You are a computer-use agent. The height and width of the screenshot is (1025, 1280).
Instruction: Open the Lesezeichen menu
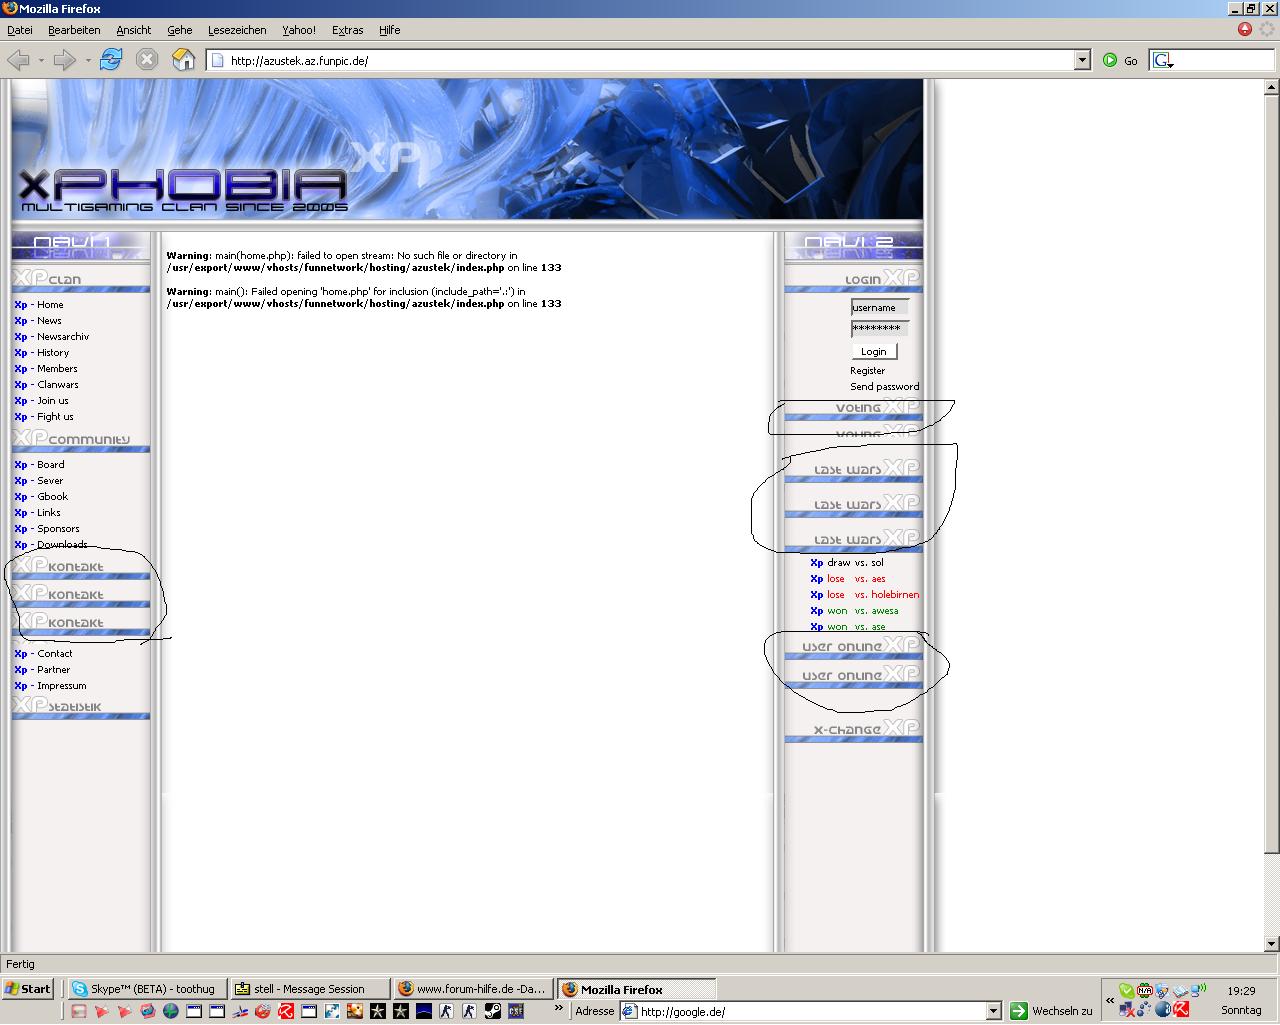tap(237, 30)
